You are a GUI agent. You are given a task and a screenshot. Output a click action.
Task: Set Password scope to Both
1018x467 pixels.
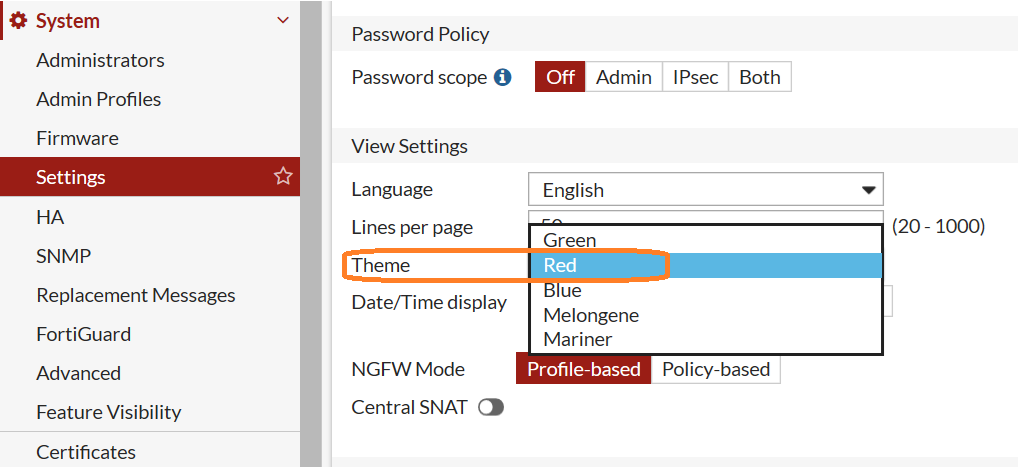pyautogui.click(x=759, y=77)
